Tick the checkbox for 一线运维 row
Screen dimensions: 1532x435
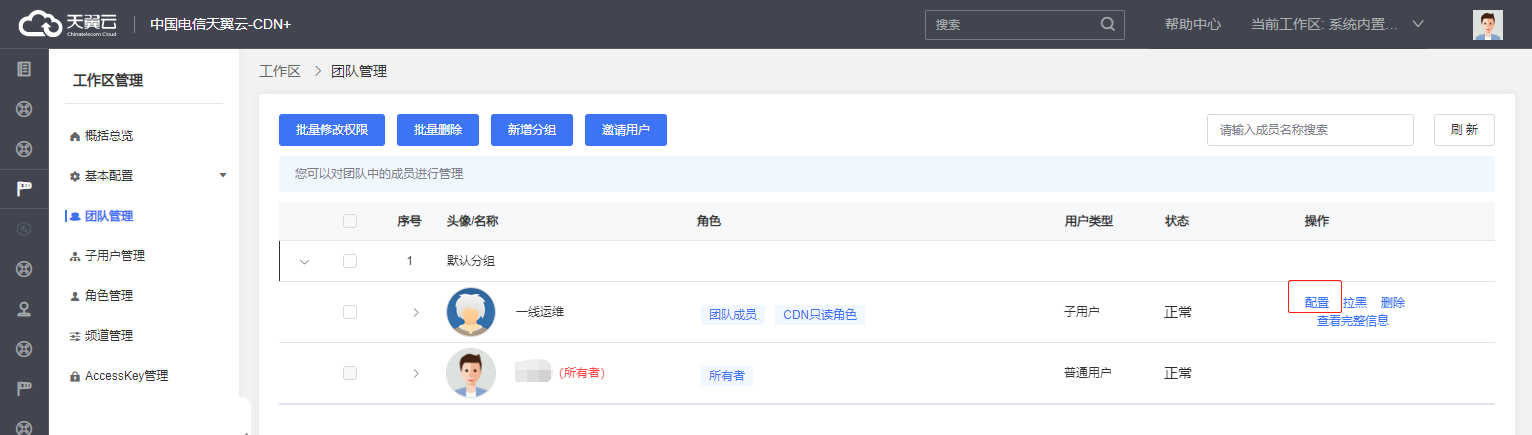350,312
